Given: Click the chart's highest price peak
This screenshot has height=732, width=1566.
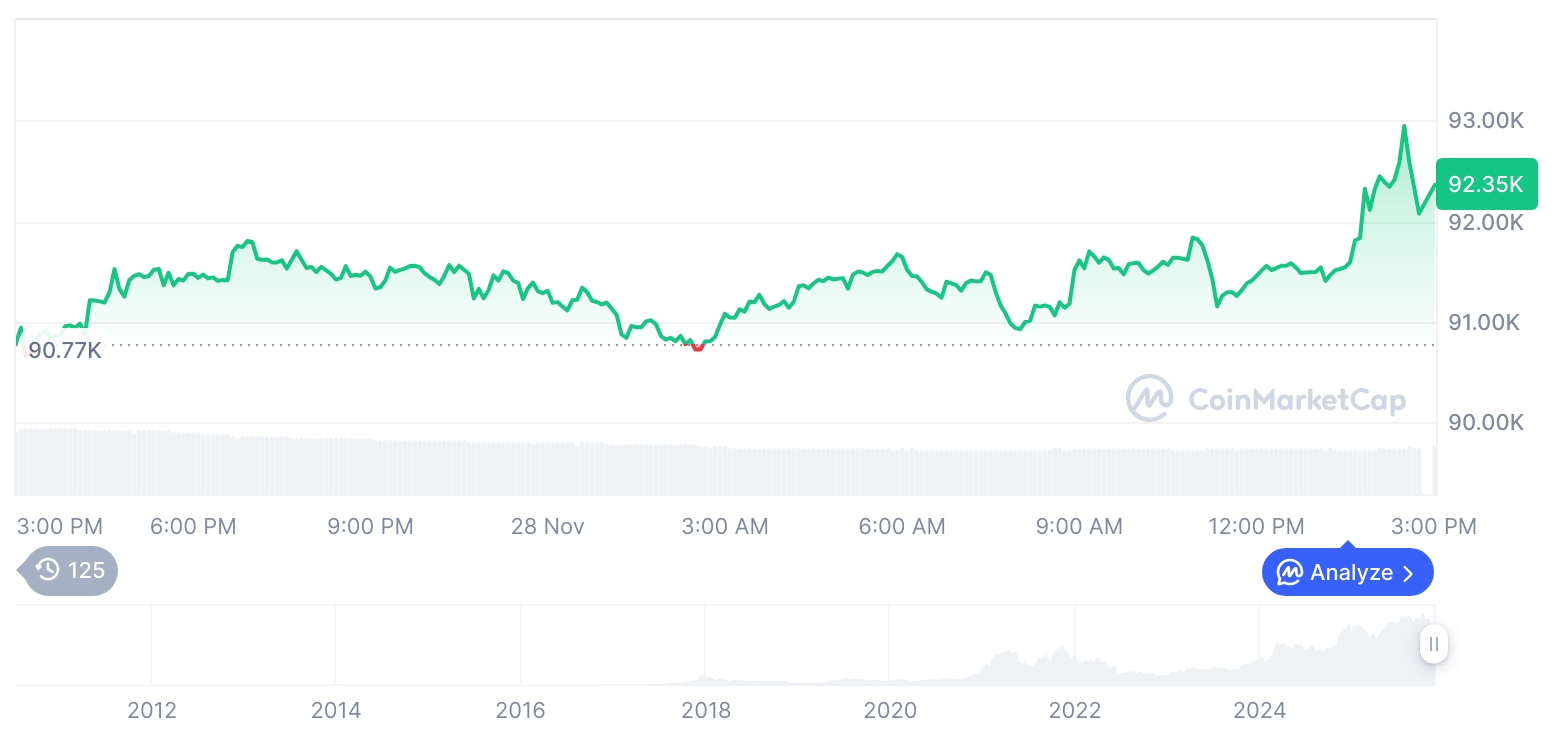Looking at the screenshot, I should click(x=1404, y=127).
